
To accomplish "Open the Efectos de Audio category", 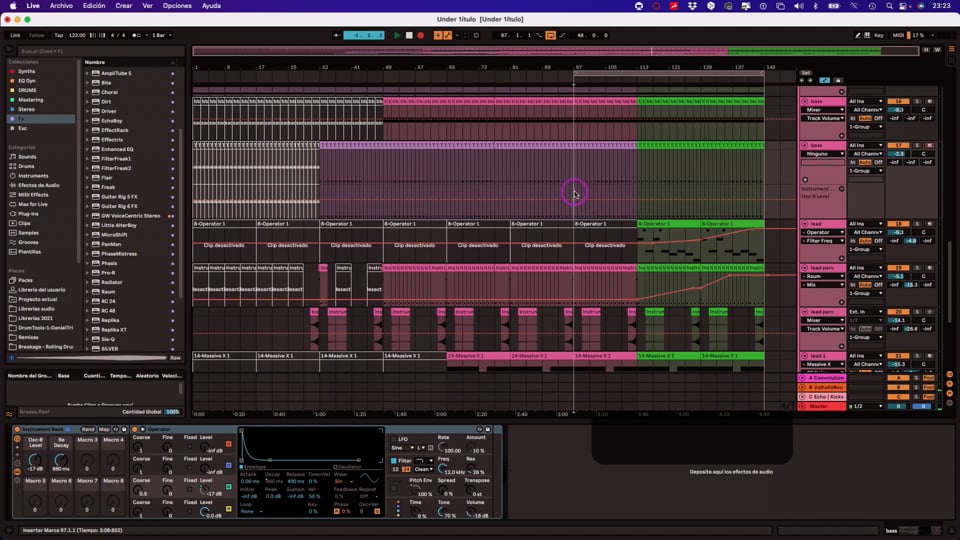I will [x=38, y=186].
